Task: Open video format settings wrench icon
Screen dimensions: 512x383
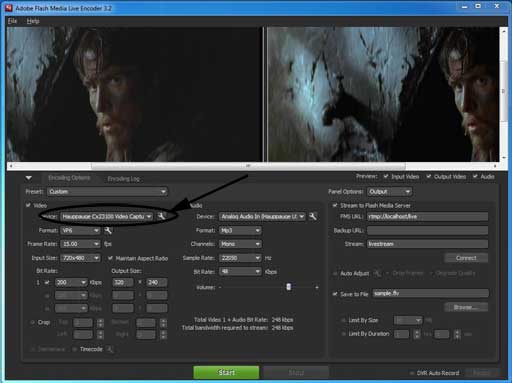Action: click(108, 230)
